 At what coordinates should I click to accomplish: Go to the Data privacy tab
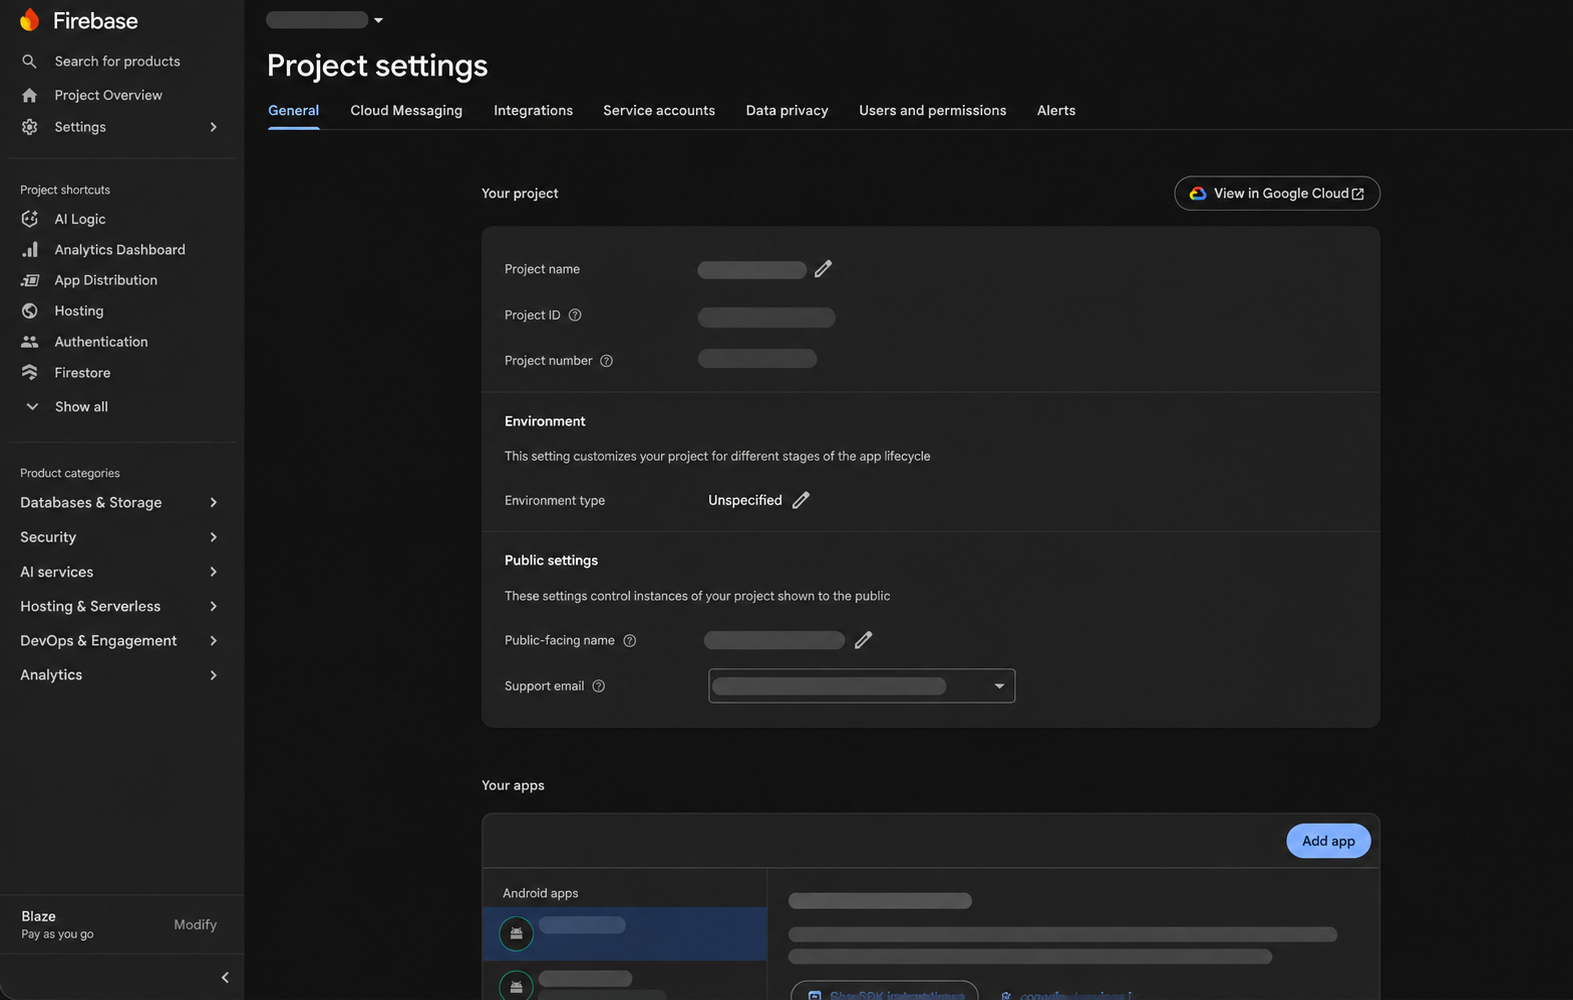click(x=787, y=110)
